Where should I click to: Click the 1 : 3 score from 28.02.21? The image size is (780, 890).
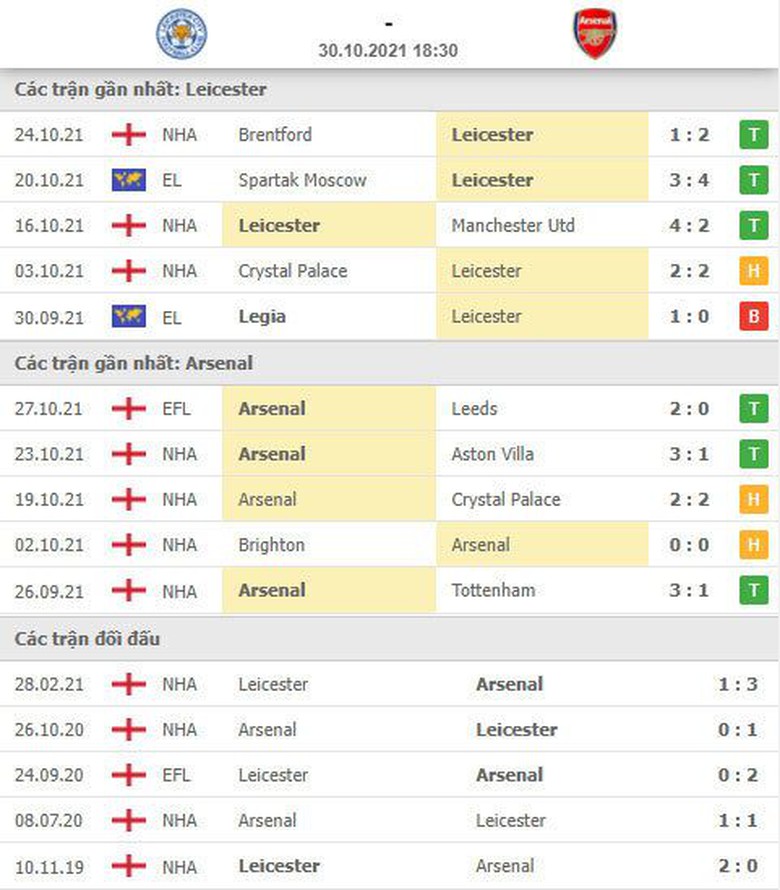click(x=737, y=685)
